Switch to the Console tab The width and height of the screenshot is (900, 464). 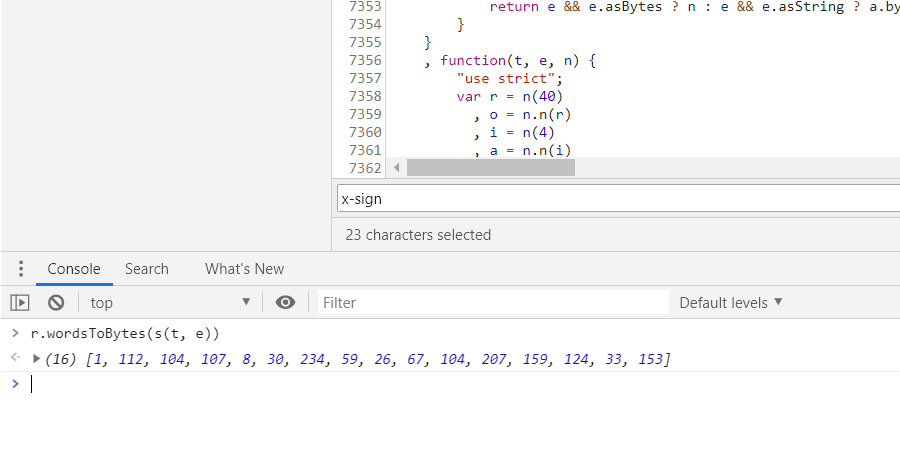point(74,269)
